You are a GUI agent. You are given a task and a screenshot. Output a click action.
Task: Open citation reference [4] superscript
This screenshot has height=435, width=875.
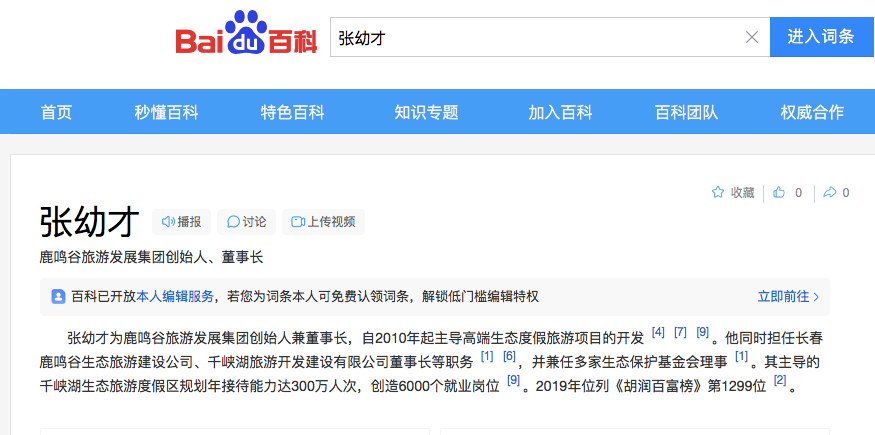(658, 332)
